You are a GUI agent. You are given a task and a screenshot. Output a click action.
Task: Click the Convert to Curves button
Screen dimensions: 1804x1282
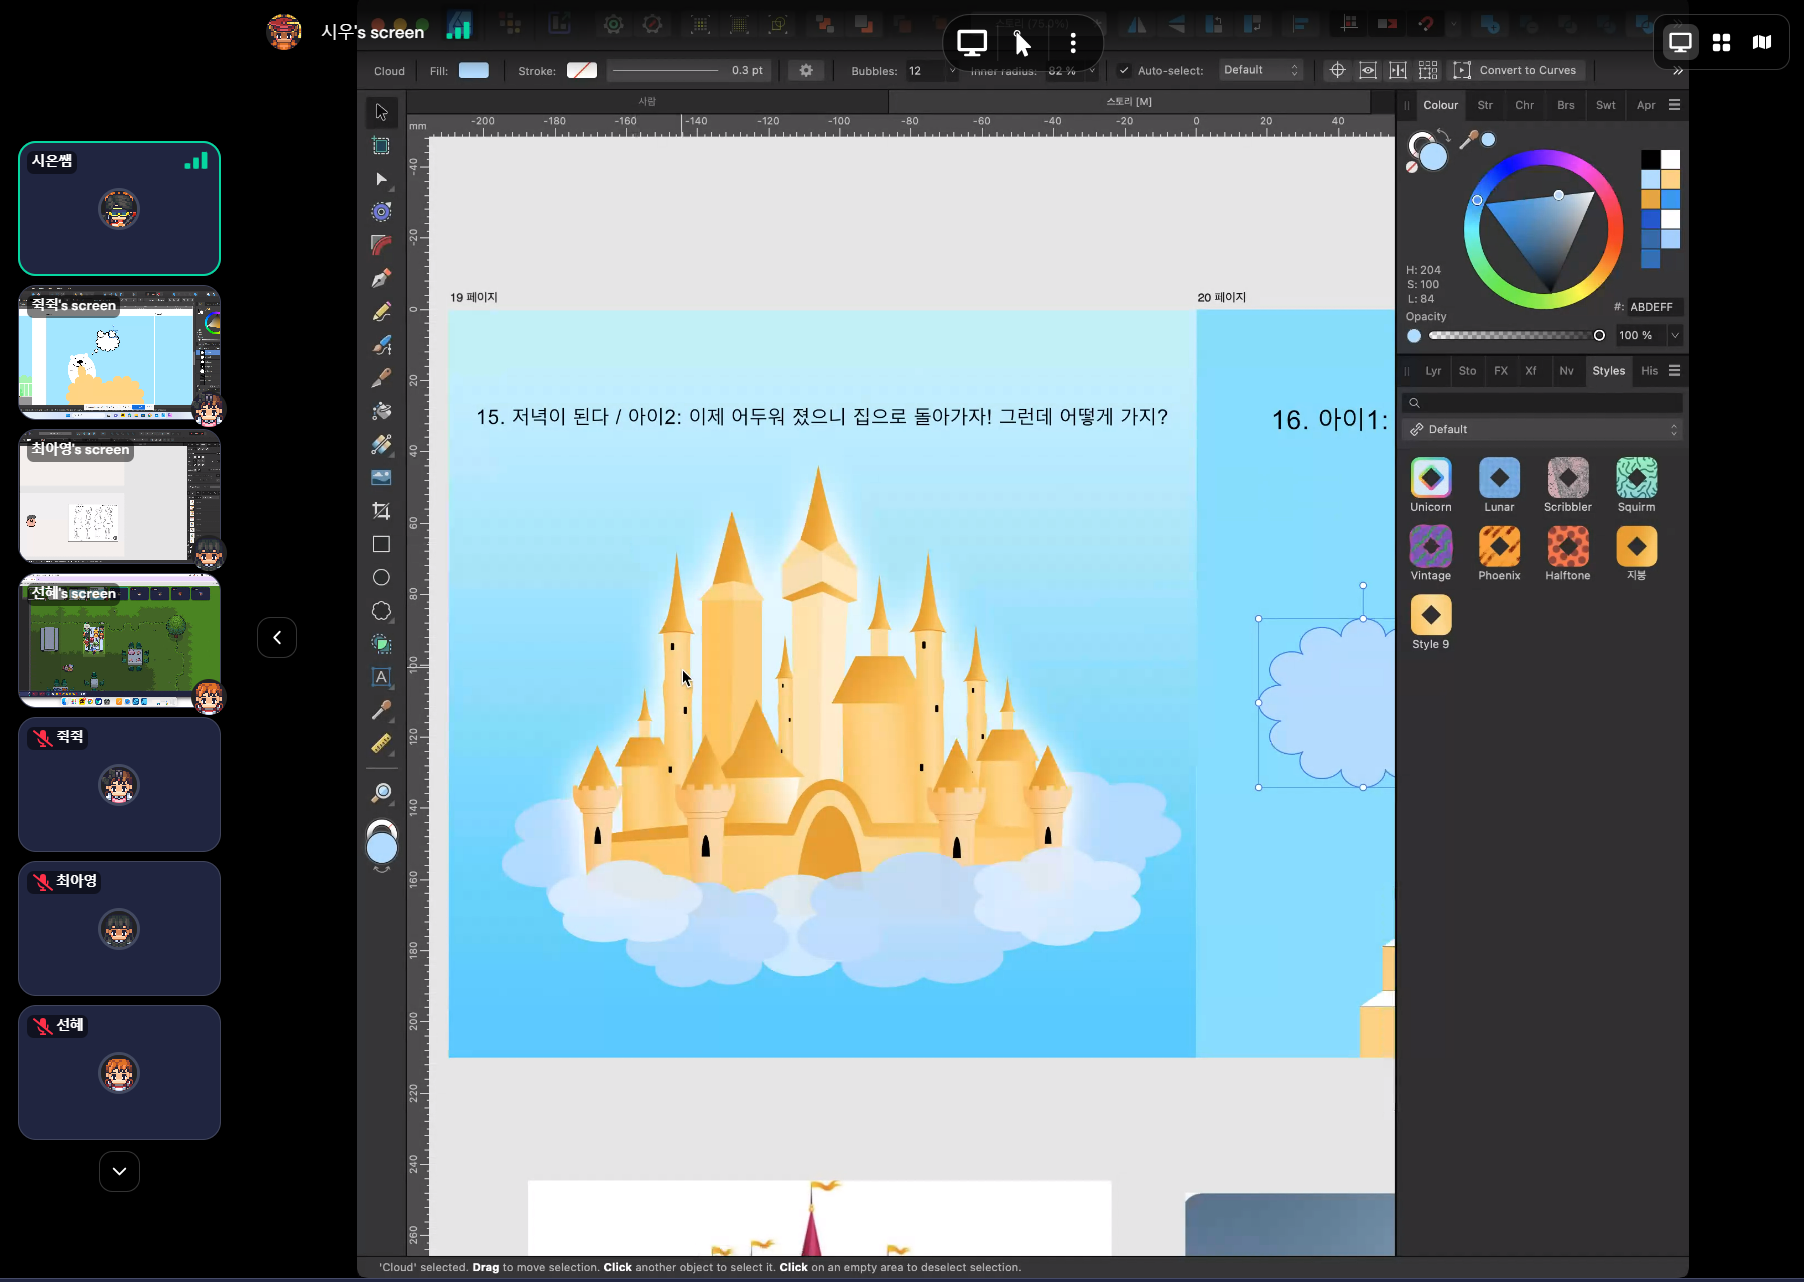[1515, 70]
